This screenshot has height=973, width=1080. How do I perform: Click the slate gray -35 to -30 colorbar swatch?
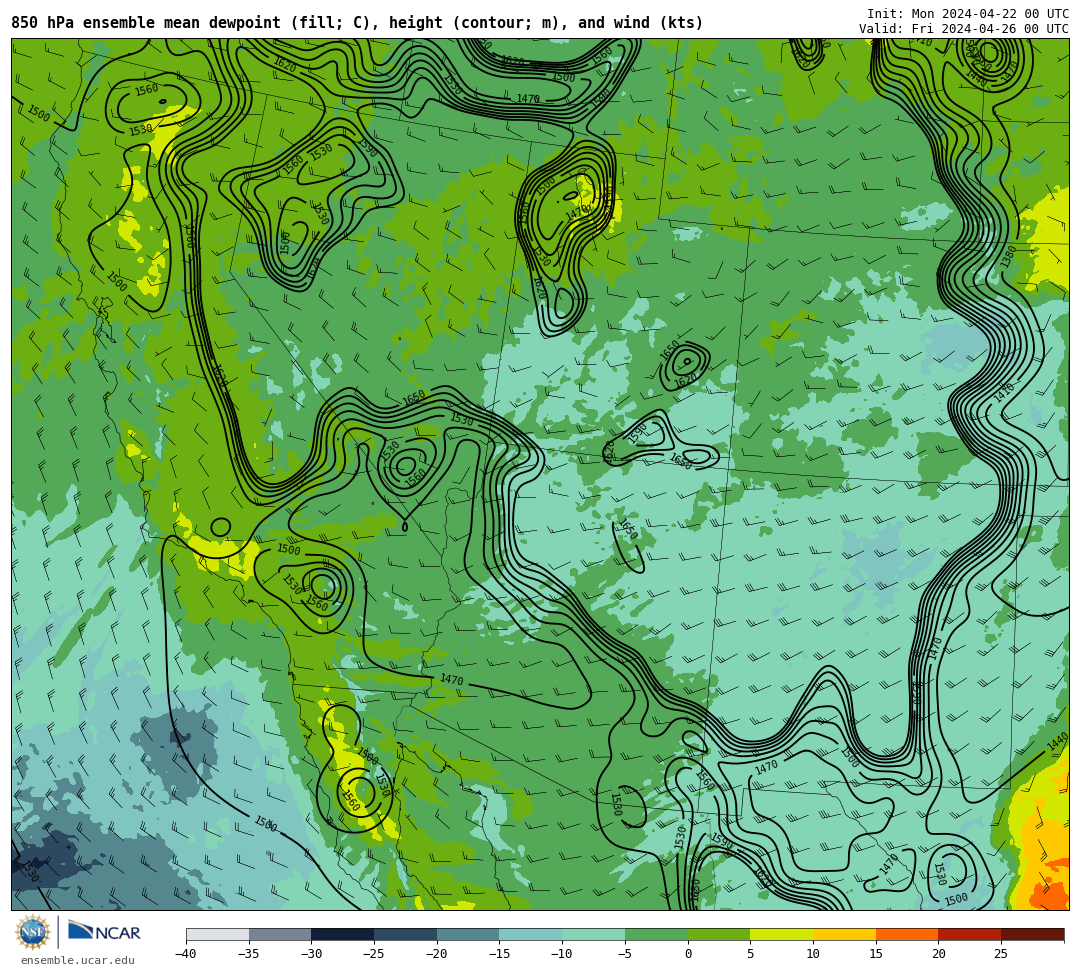point(280,934)
